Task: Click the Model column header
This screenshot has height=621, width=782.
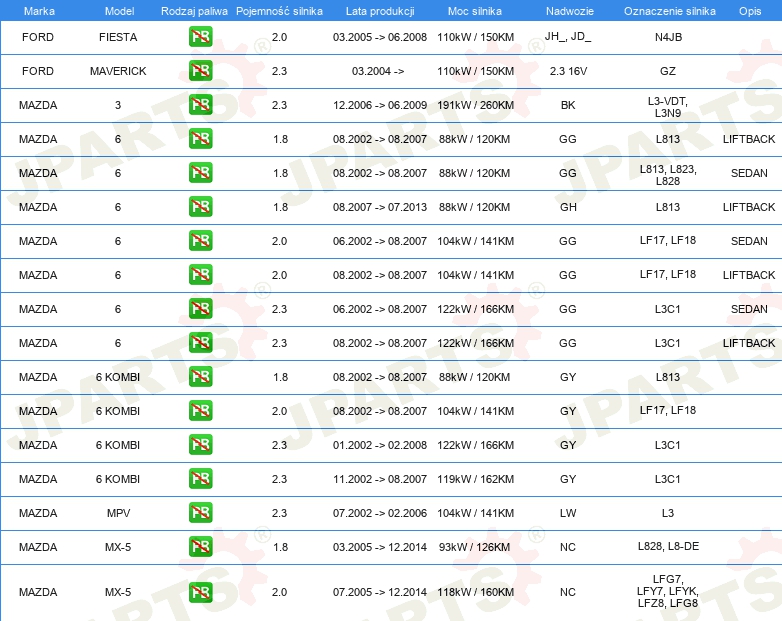Action: point(119,11)
